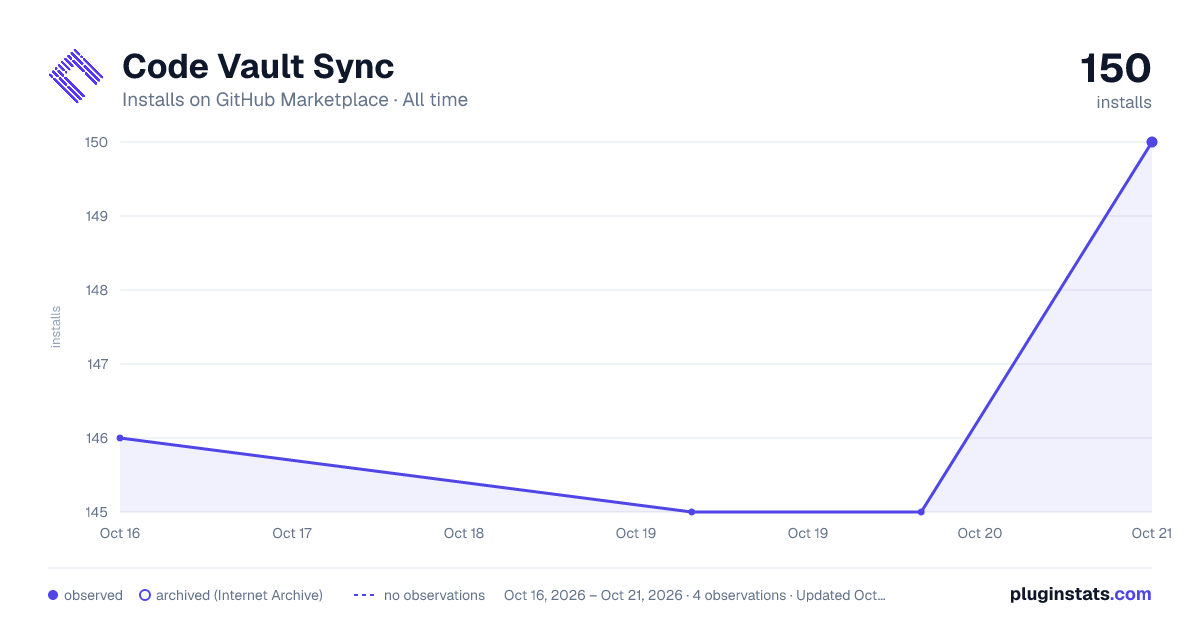Click the 'archived (Internet Archive)' legend label
1200x630 pixels.
[x=239, y=595]
